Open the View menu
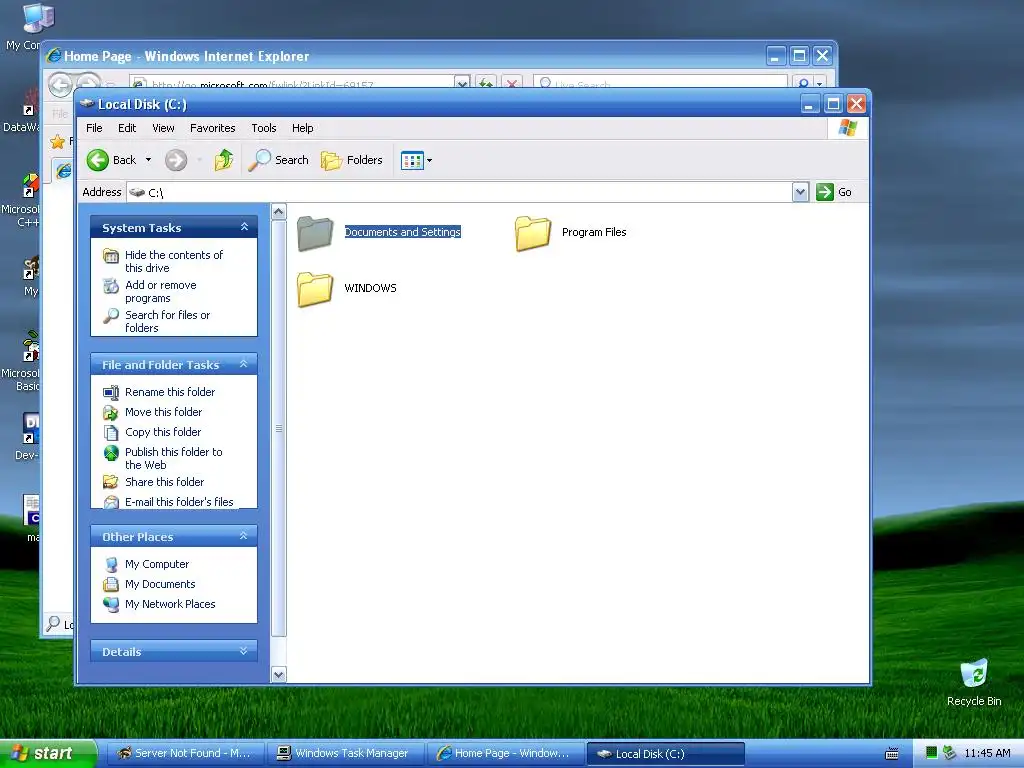 pyautogui.click(x=163, y=128)
